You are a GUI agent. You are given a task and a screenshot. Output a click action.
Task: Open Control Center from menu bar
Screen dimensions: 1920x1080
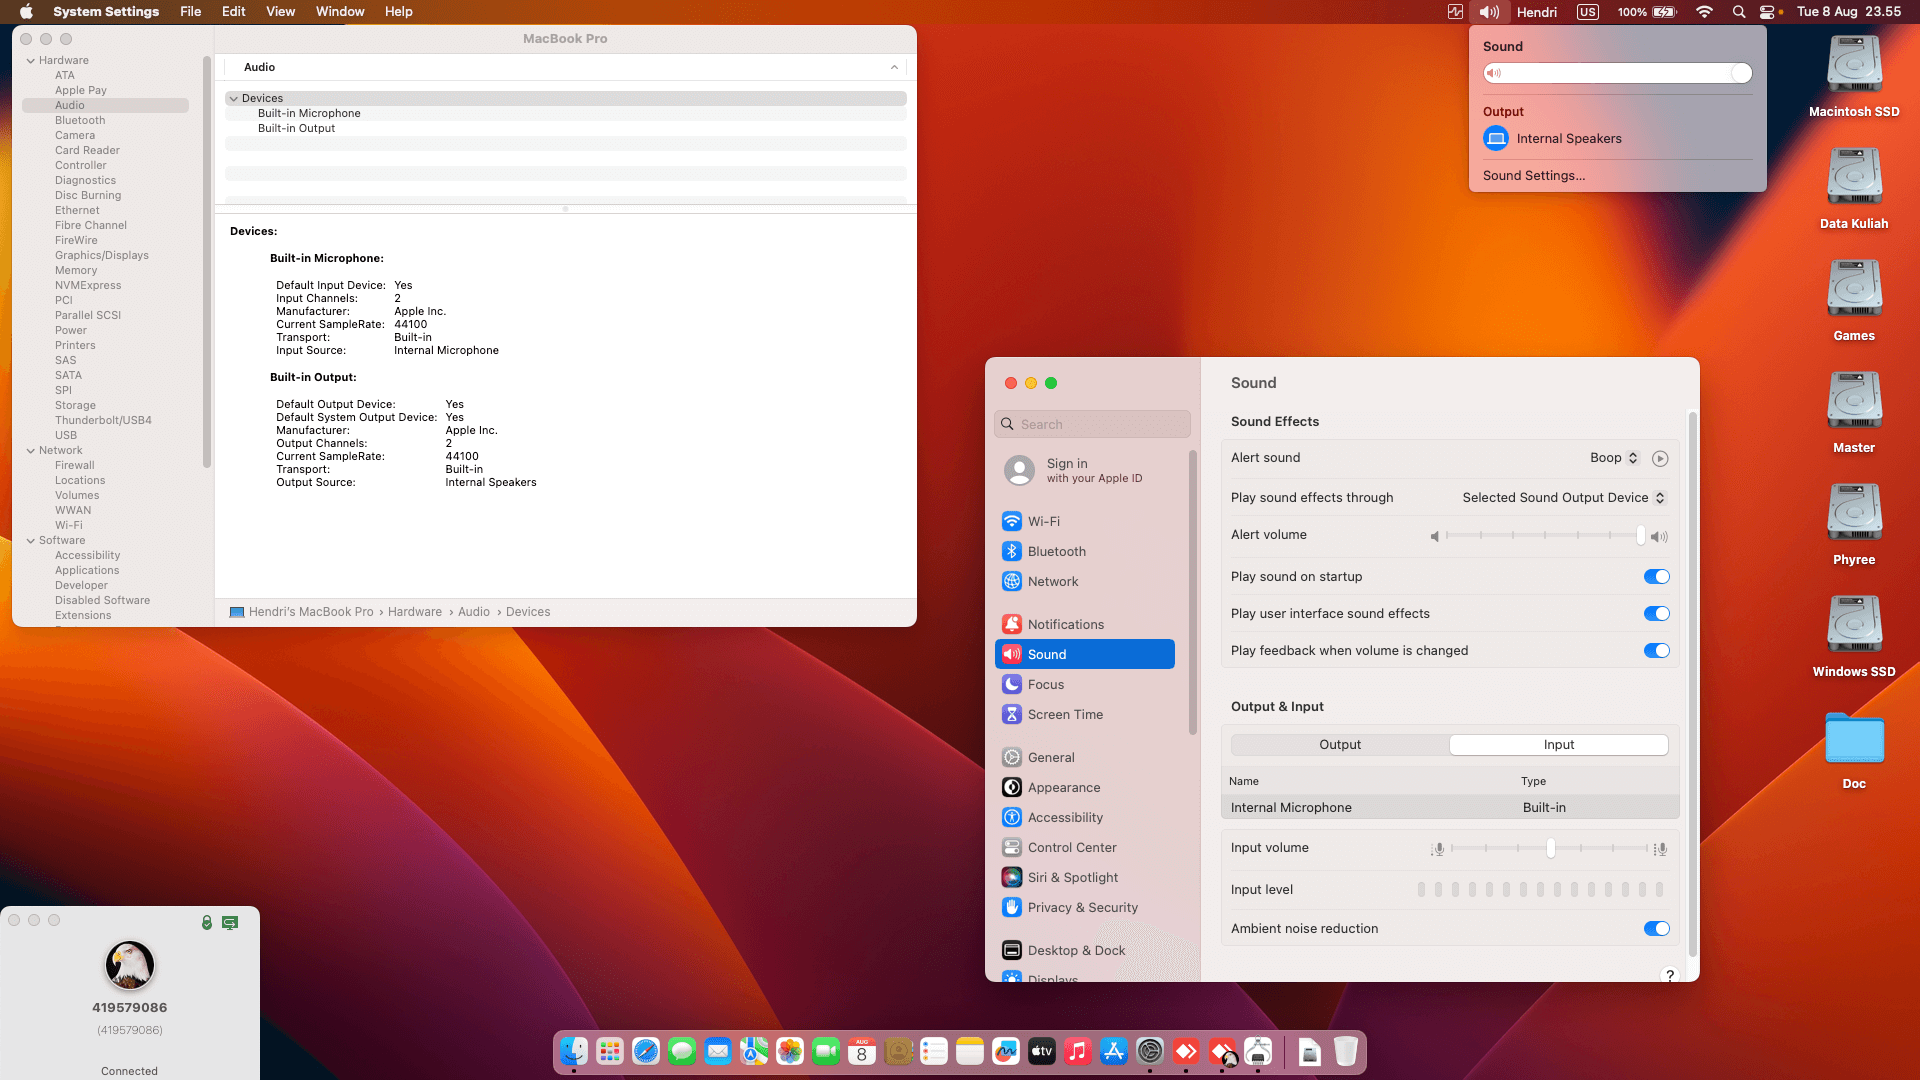point(1767,12)
